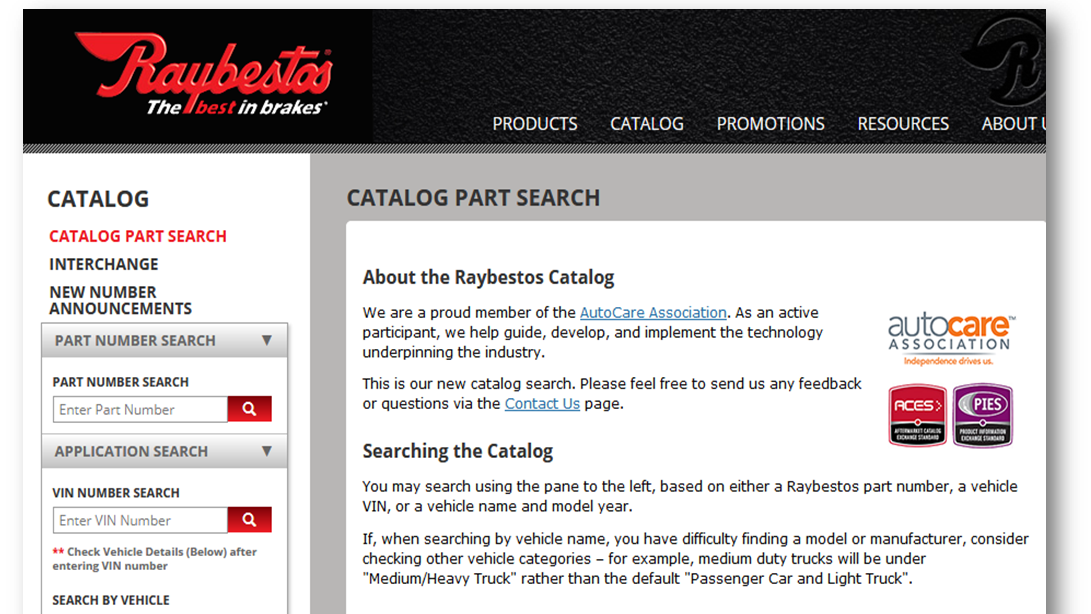Click the PIES exchange standard badge
This screenshot has width=1091, height=614.
point(983,412)
